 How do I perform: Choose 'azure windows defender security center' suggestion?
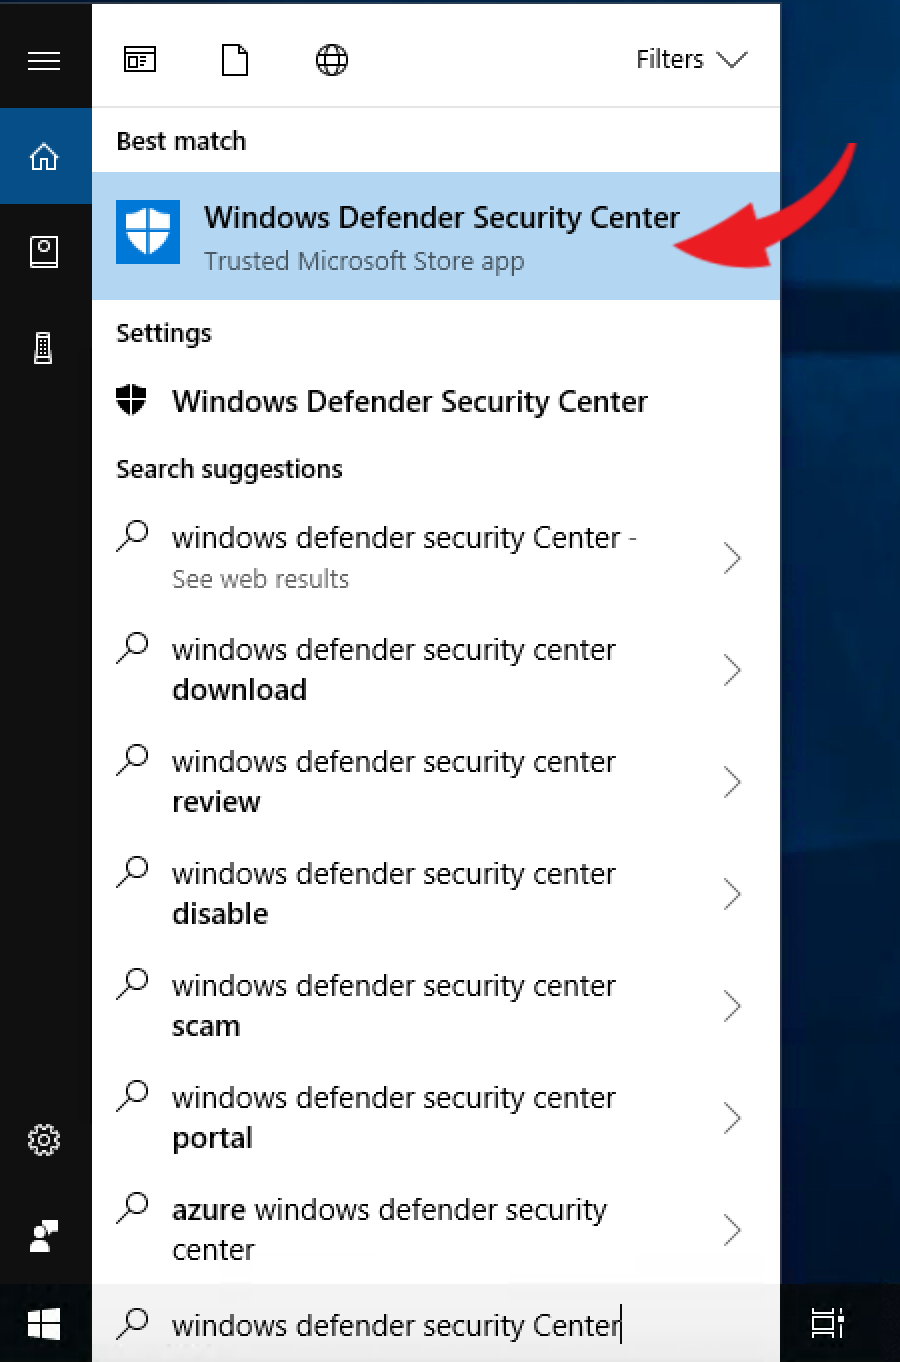[390, 1230]
